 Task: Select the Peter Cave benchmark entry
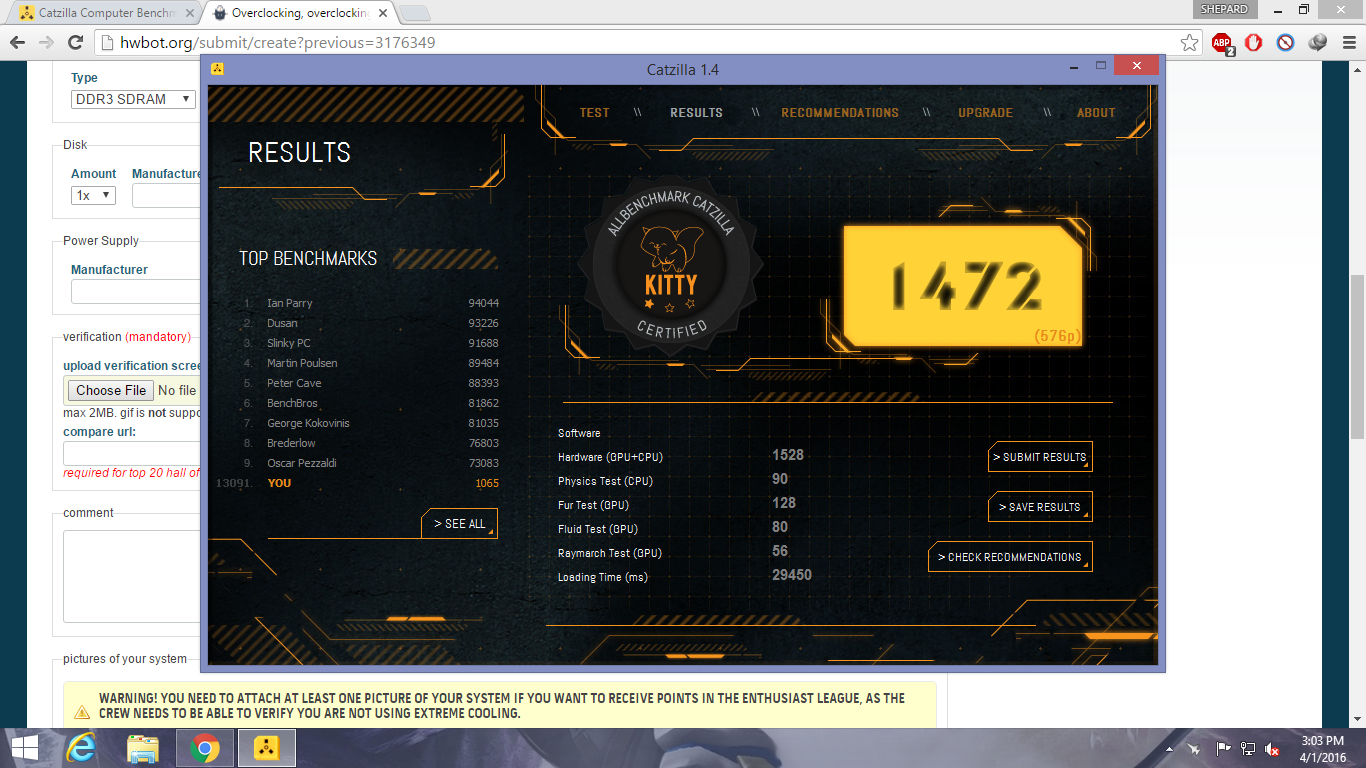point(370,383)
